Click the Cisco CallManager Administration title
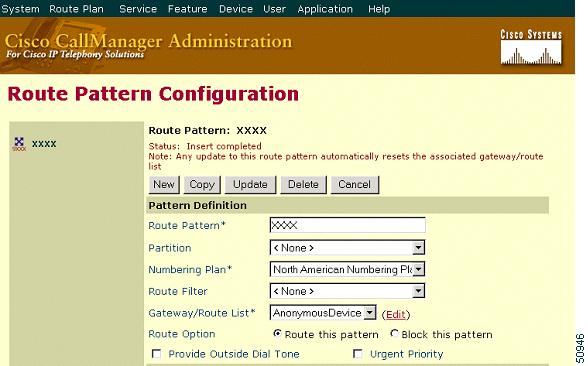 coord(148,41)
